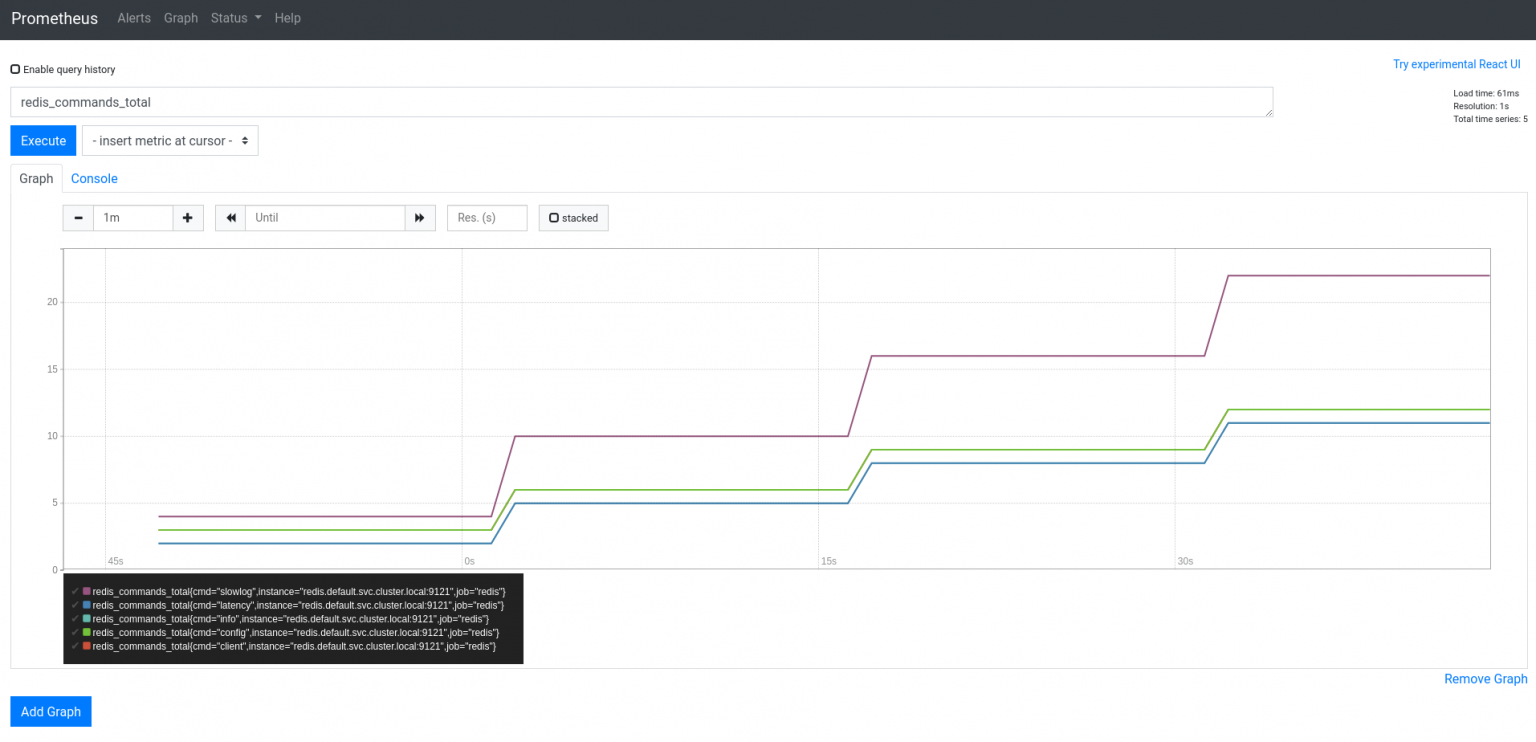This screenshot has height=742, width=1536.
Task: Click the double-right arrows to shift graph later
Action: [420, 217]
